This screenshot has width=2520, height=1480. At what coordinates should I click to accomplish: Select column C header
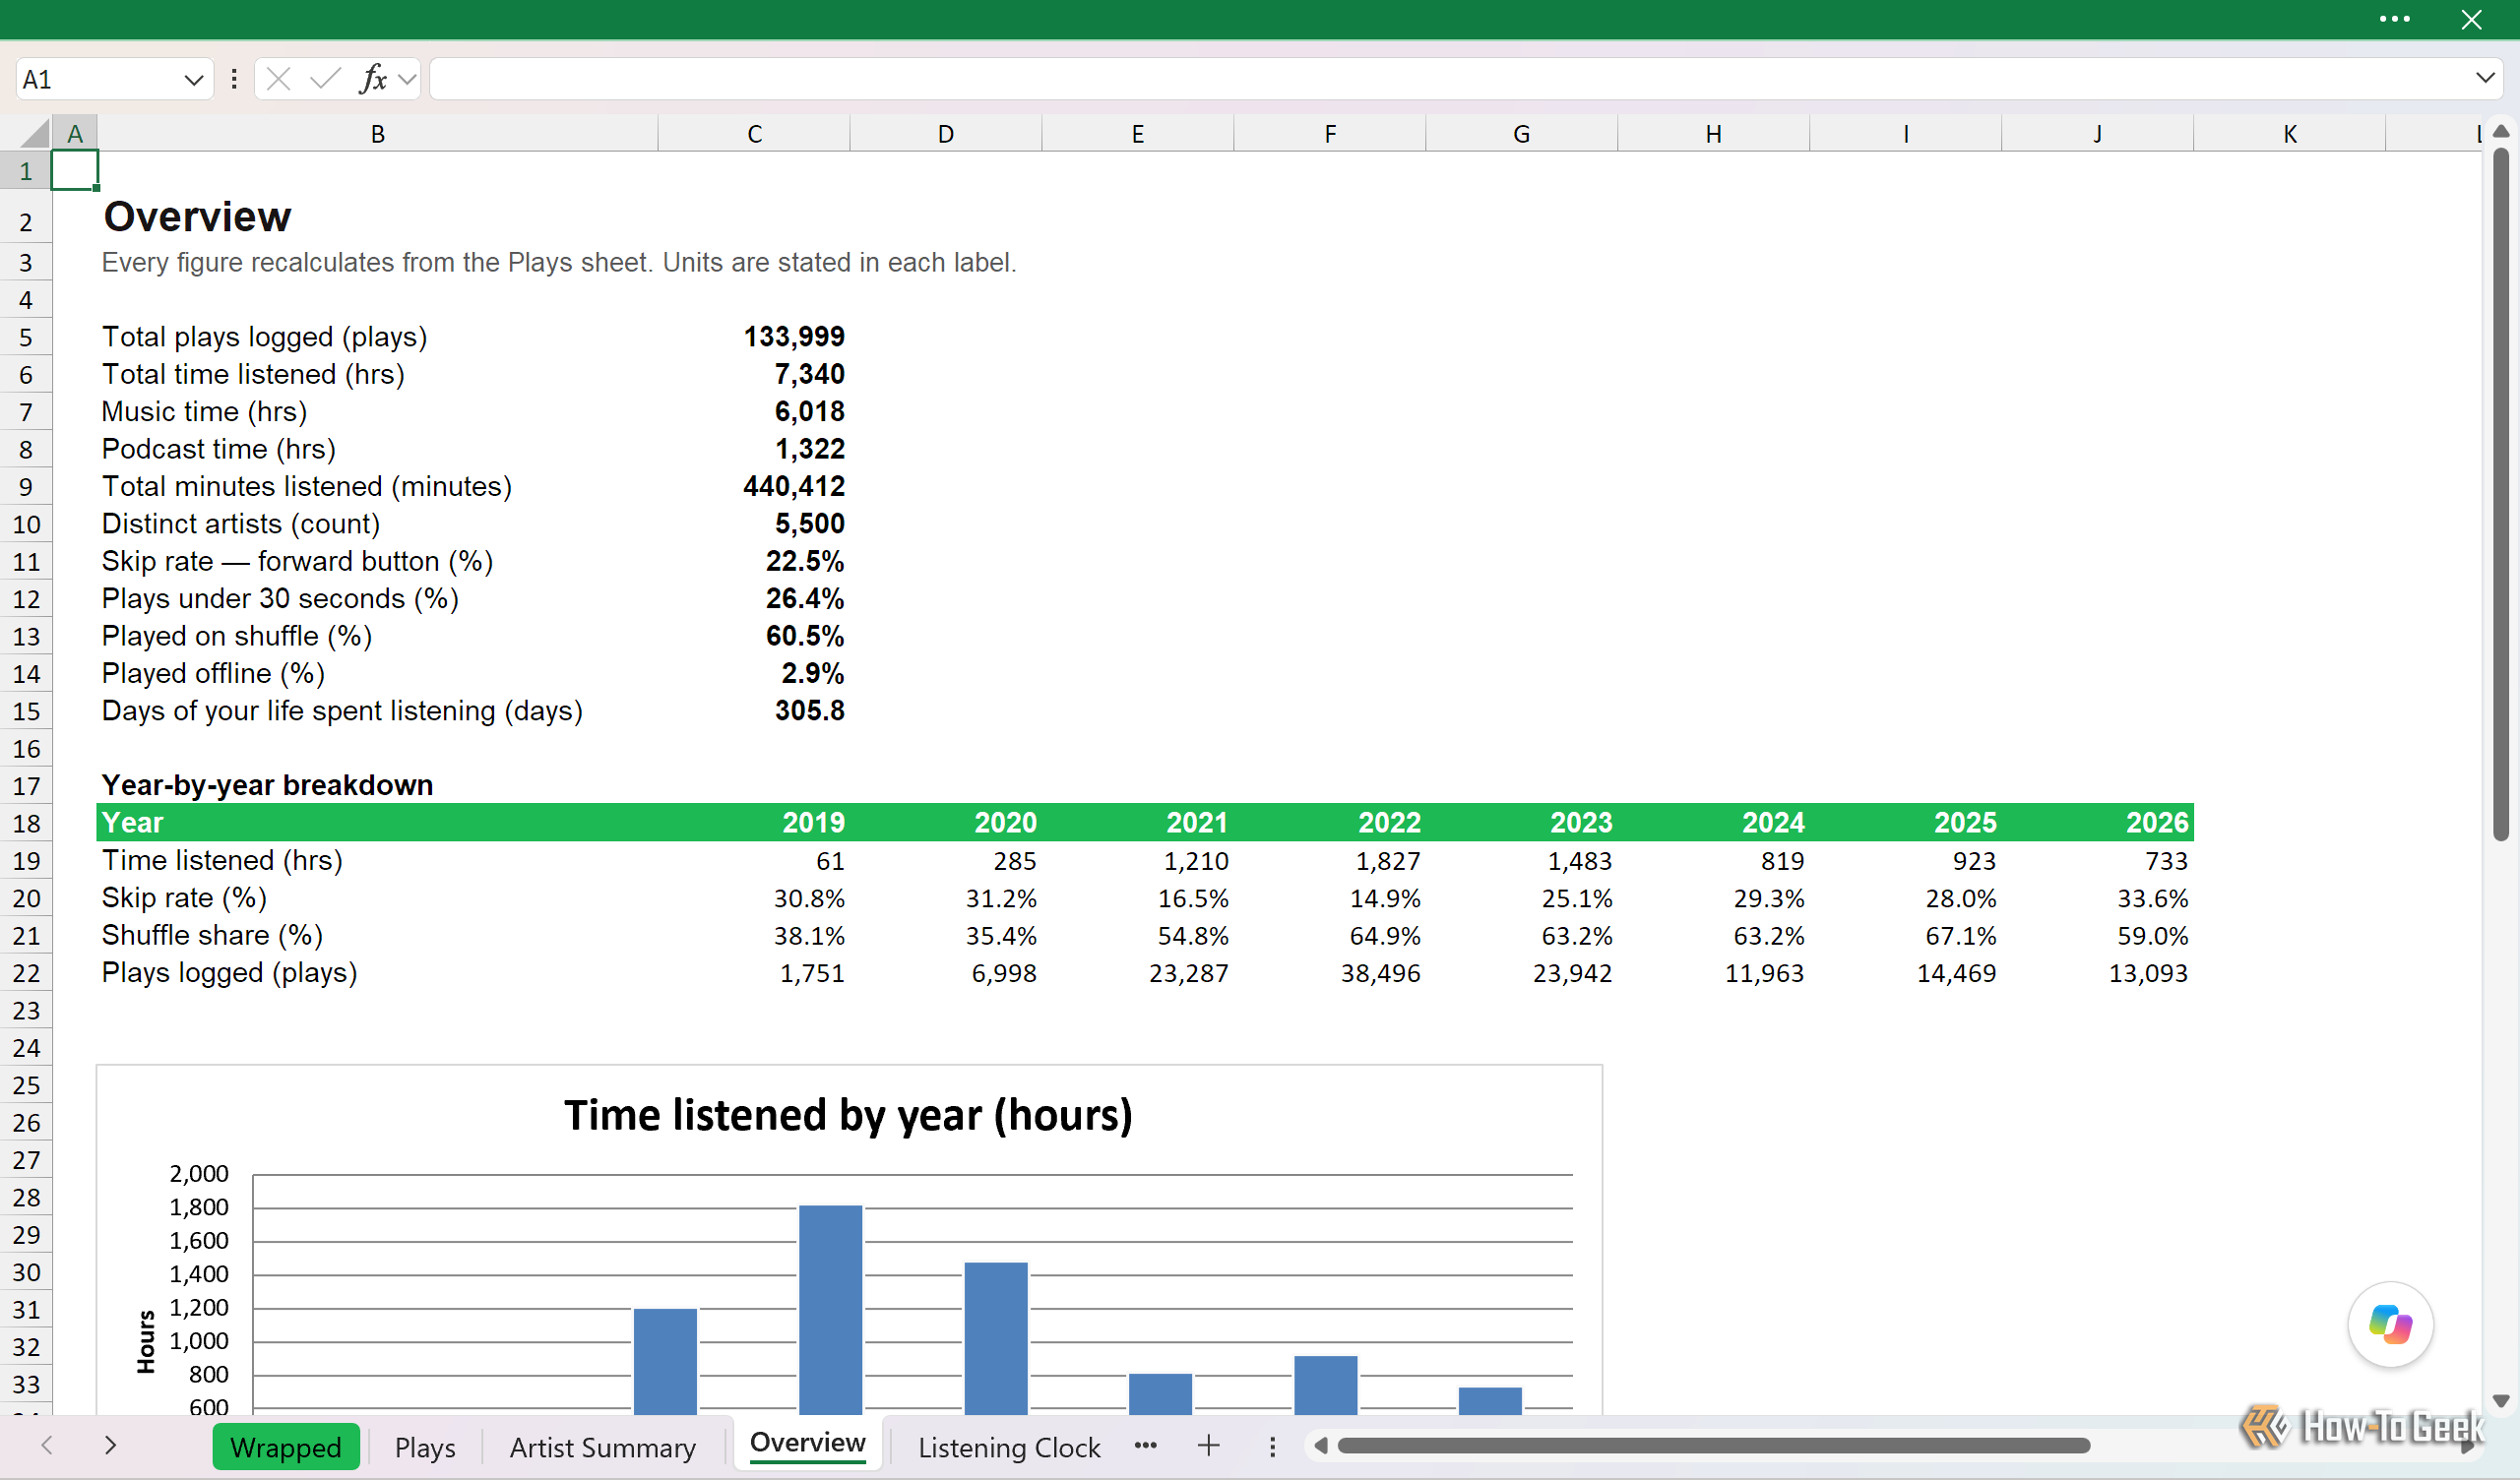click(754, 134)
